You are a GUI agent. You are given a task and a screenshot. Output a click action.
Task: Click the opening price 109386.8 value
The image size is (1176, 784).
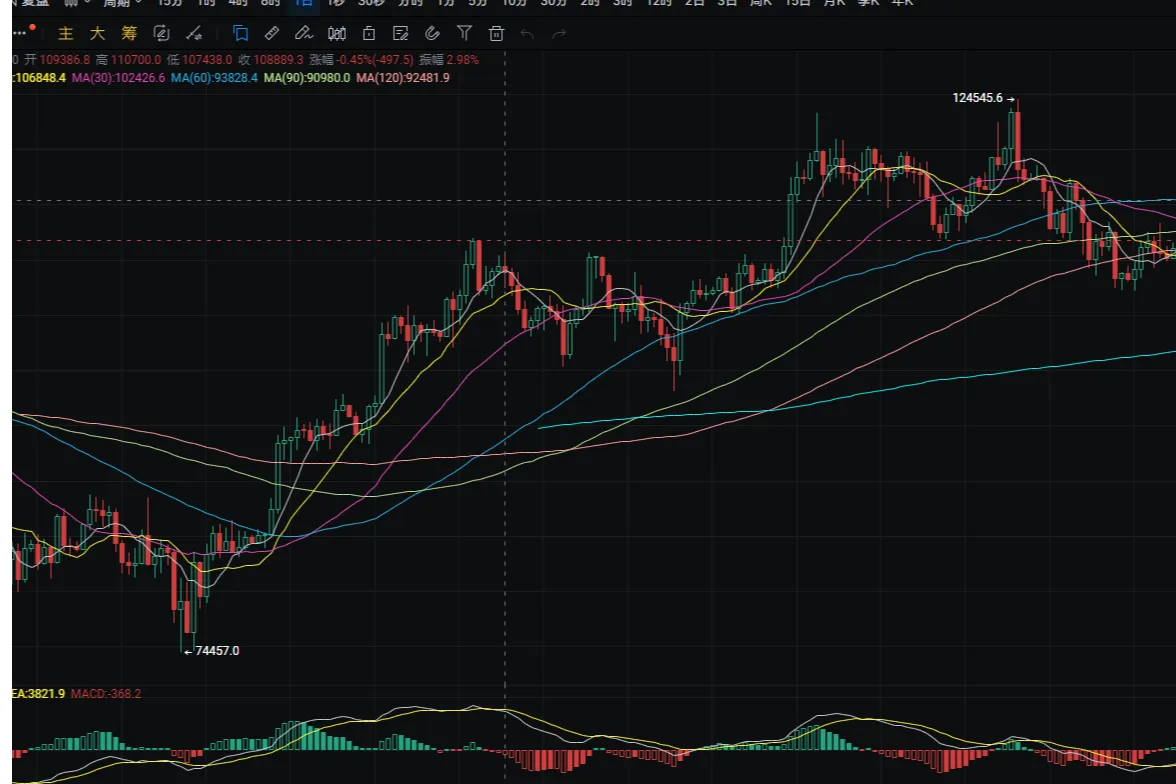[x=64, y=59]
